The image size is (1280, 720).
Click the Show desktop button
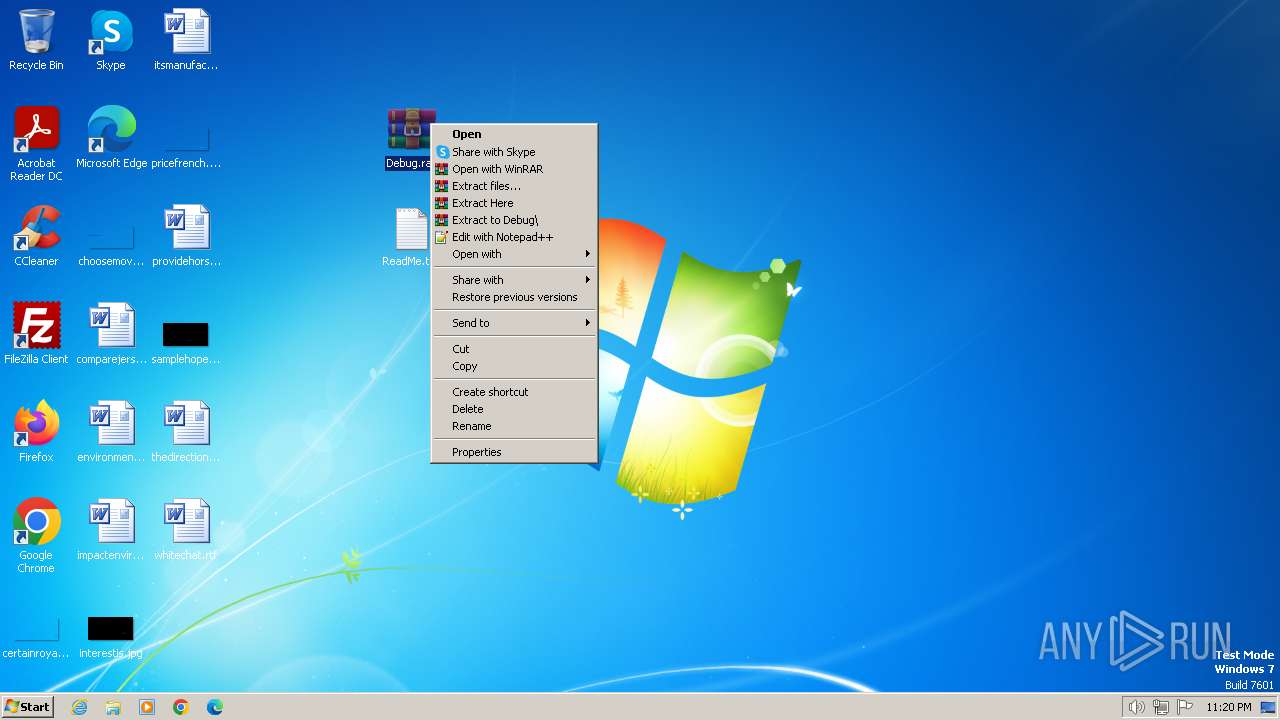pos(1268,707)
